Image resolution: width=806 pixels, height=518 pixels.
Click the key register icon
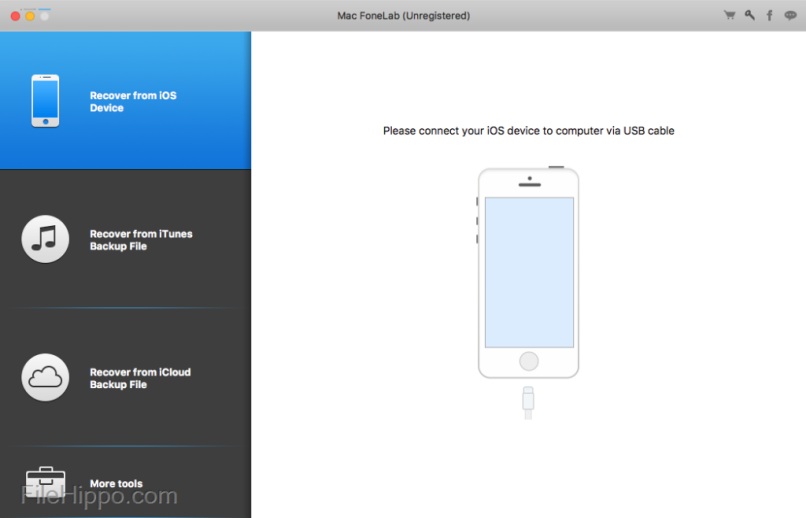750,16
